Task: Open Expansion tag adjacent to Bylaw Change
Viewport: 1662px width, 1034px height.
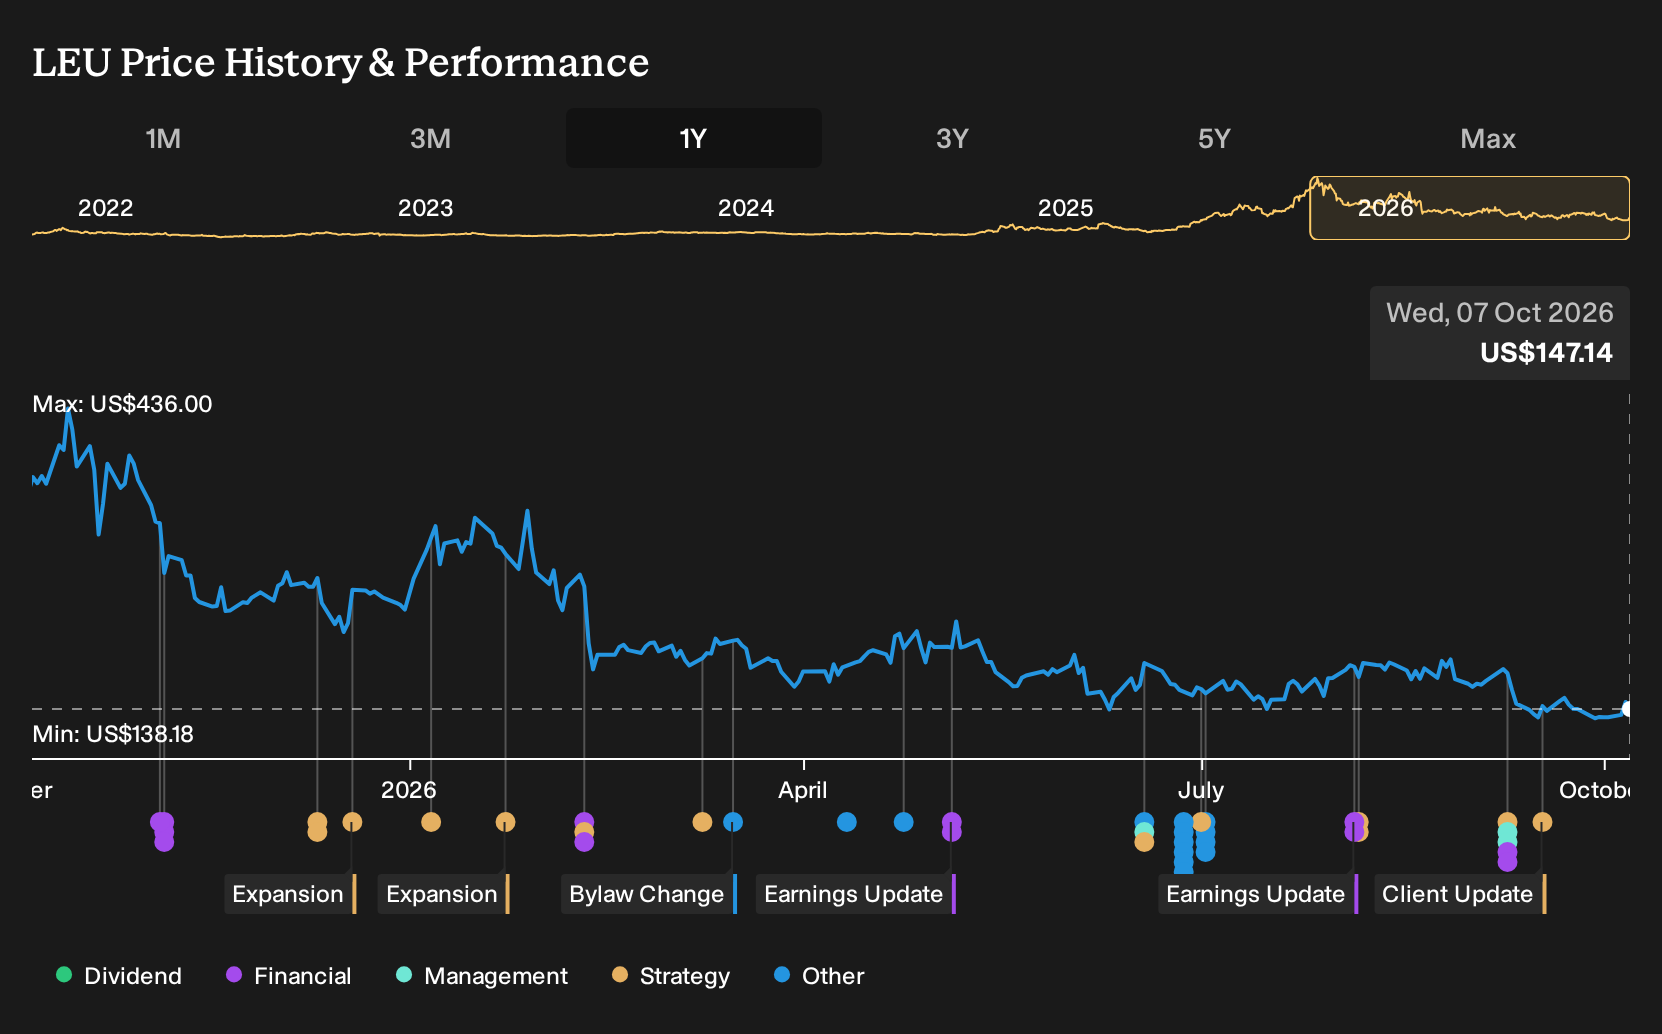Action: (x=444, y=894)
